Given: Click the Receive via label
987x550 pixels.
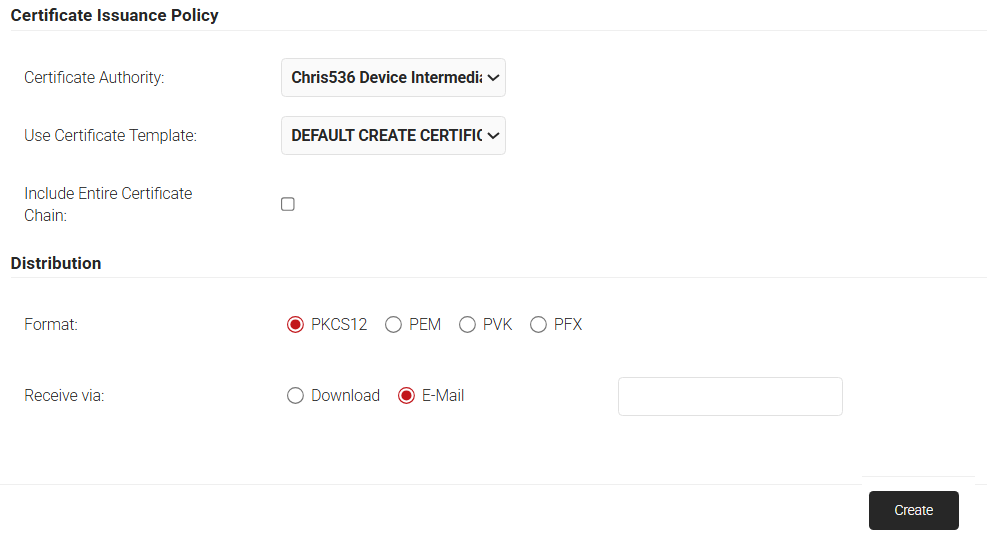Looking at the screenshot, I should coord(64,395).
